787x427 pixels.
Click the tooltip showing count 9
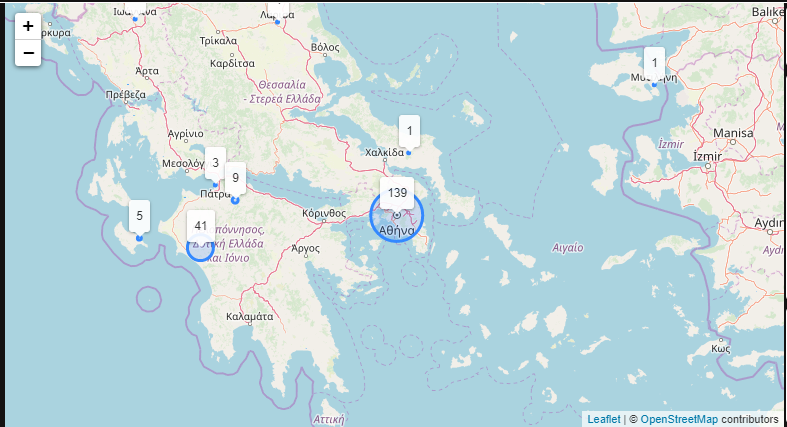click(x=235, y=178)
